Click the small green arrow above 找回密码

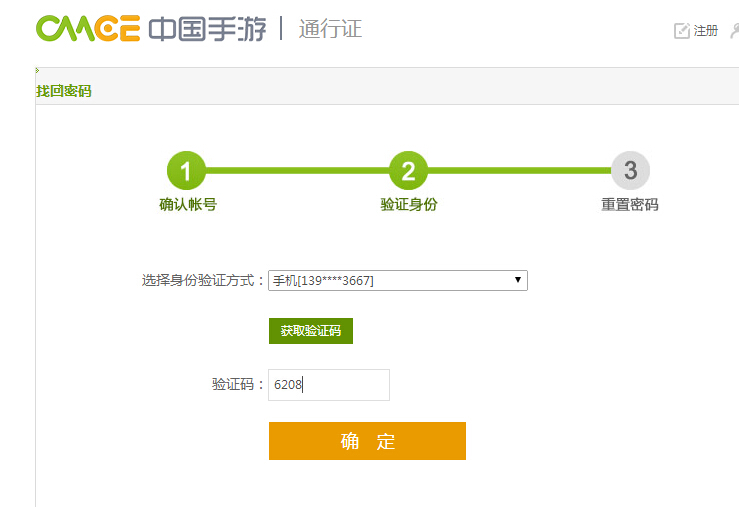pos(37,71)
